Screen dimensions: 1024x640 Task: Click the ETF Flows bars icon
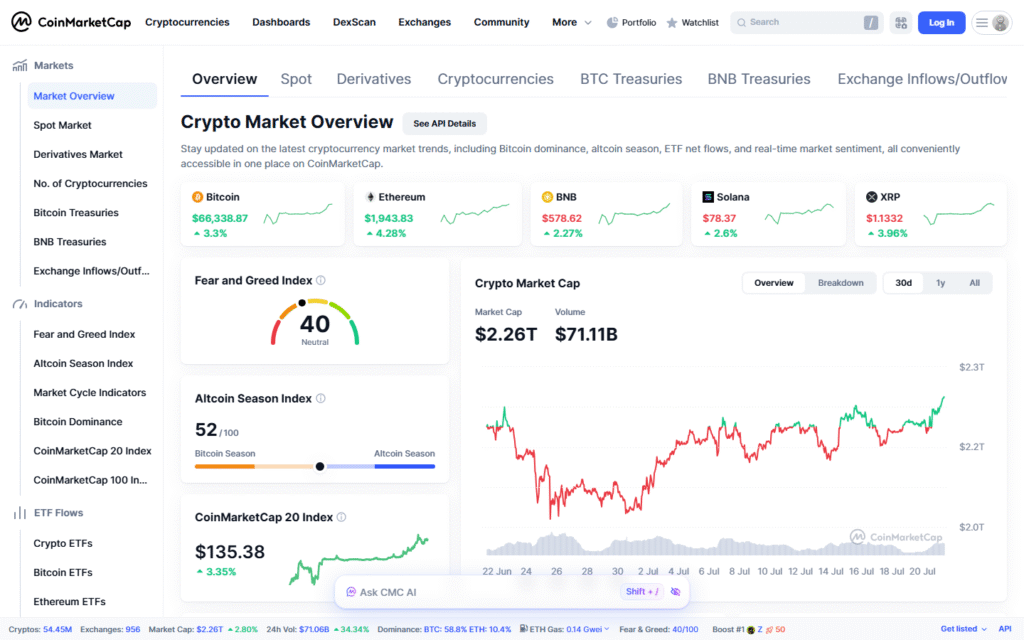pyautogui.click(x=20, y=513)
